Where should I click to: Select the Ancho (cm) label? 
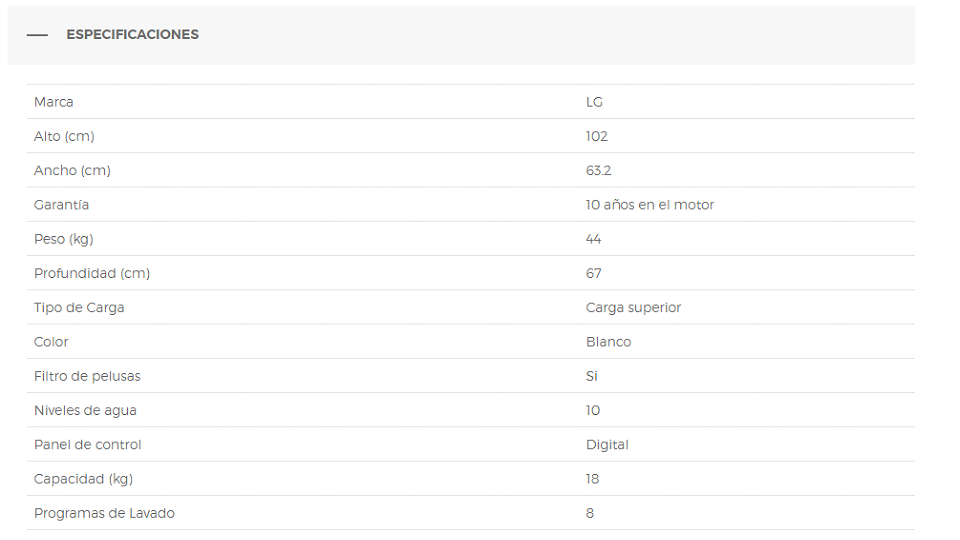coord(72,171)
